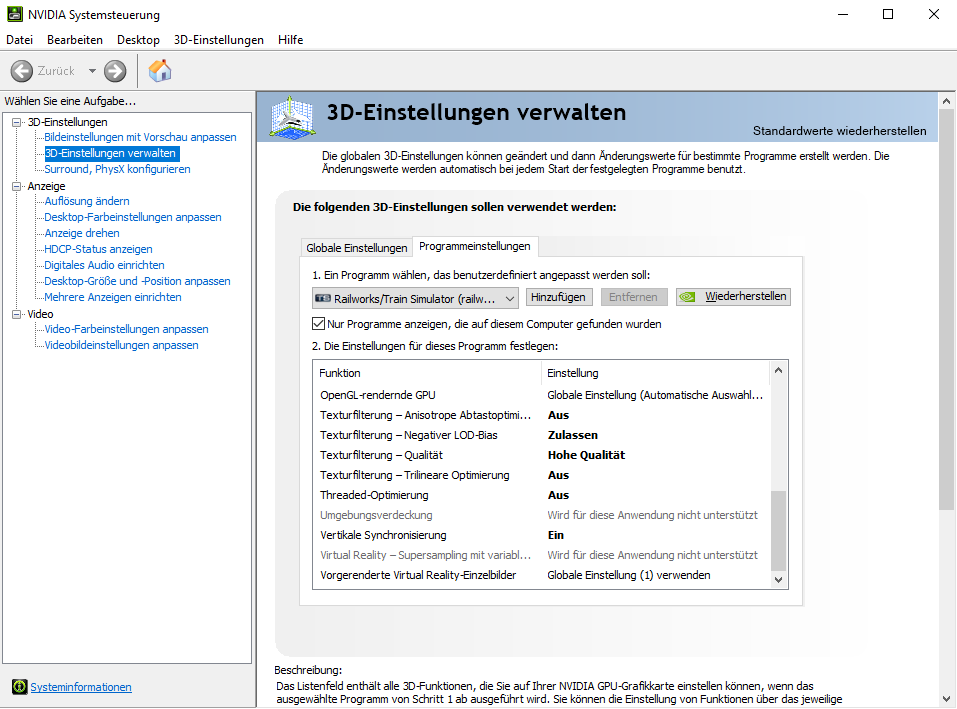The height and width of the screenshot is (709, 957).
Task: Collapse the 3D-Einstellungen tree node
Action: point(17,122)
